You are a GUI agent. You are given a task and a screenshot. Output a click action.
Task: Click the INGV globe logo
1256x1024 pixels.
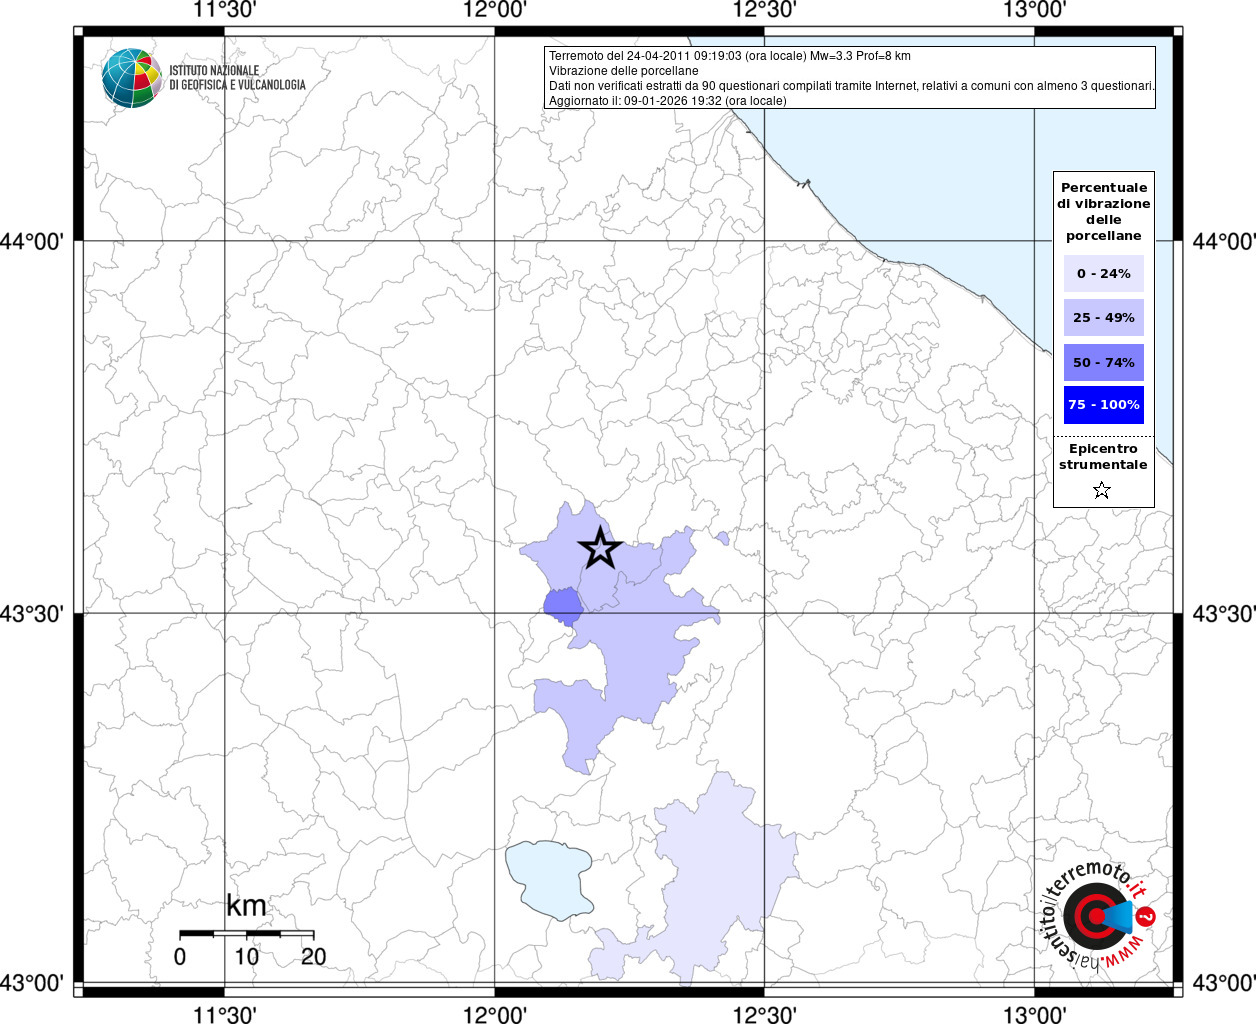[x=131, y=77]
